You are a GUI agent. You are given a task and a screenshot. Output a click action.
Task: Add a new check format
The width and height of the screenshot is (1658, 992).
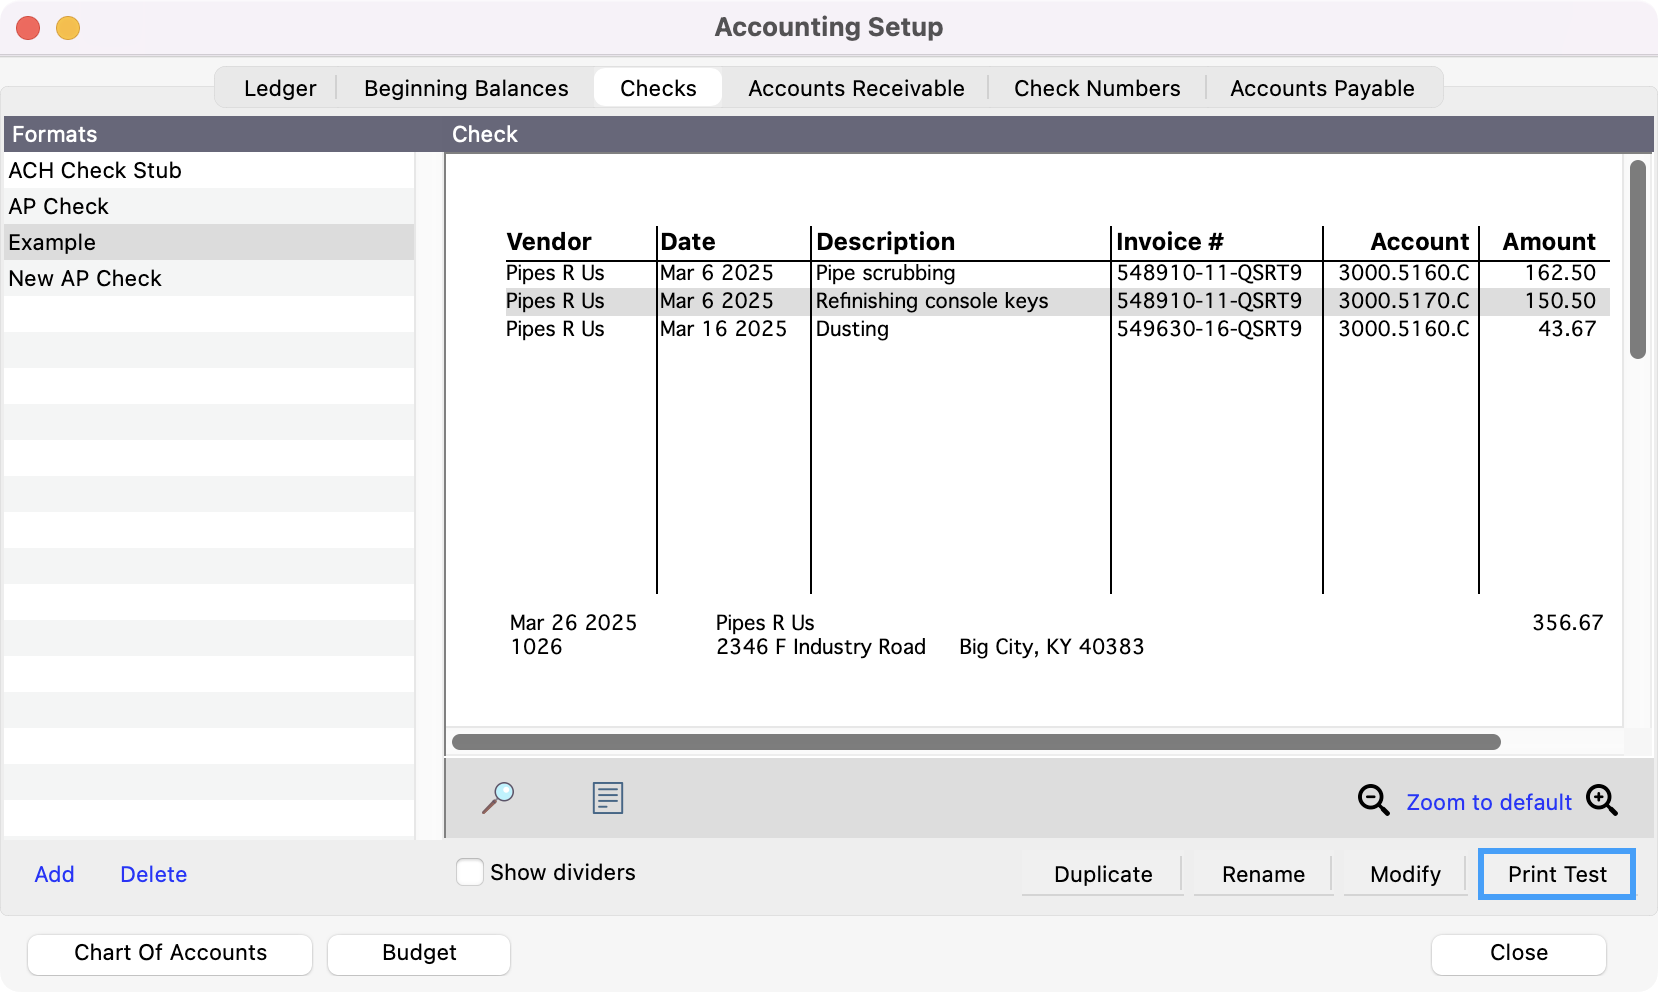(54, 874)
